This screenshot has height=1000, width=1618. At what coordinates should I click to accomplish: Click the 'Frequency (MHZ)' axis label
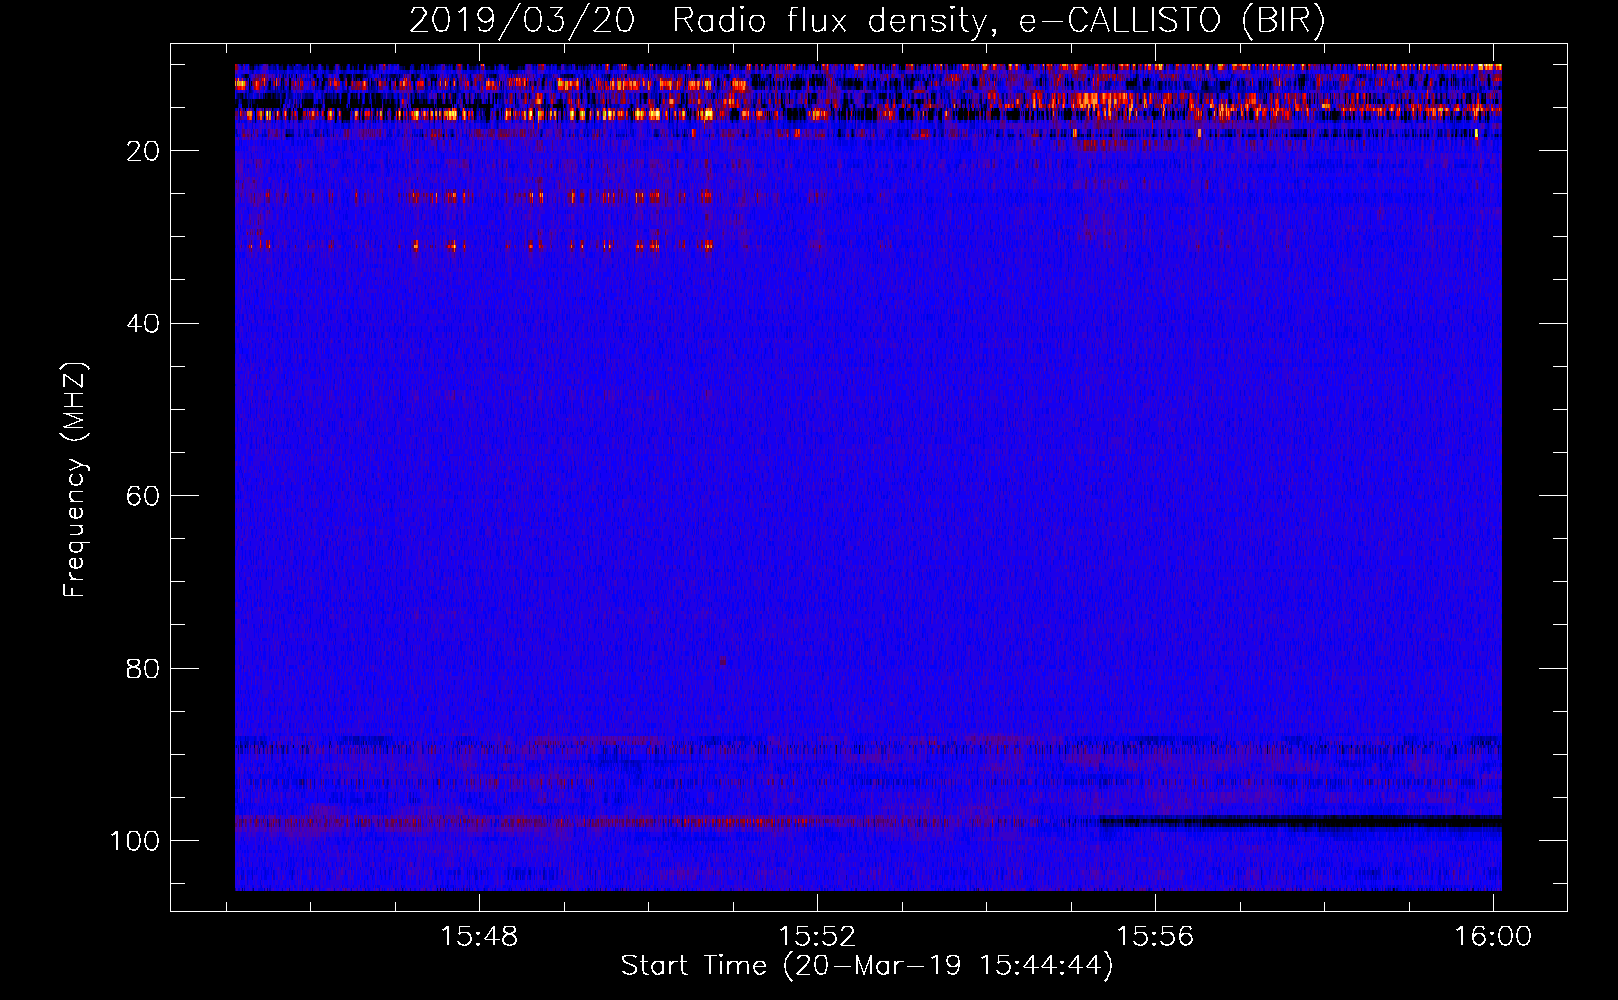[x=75, y=480]
